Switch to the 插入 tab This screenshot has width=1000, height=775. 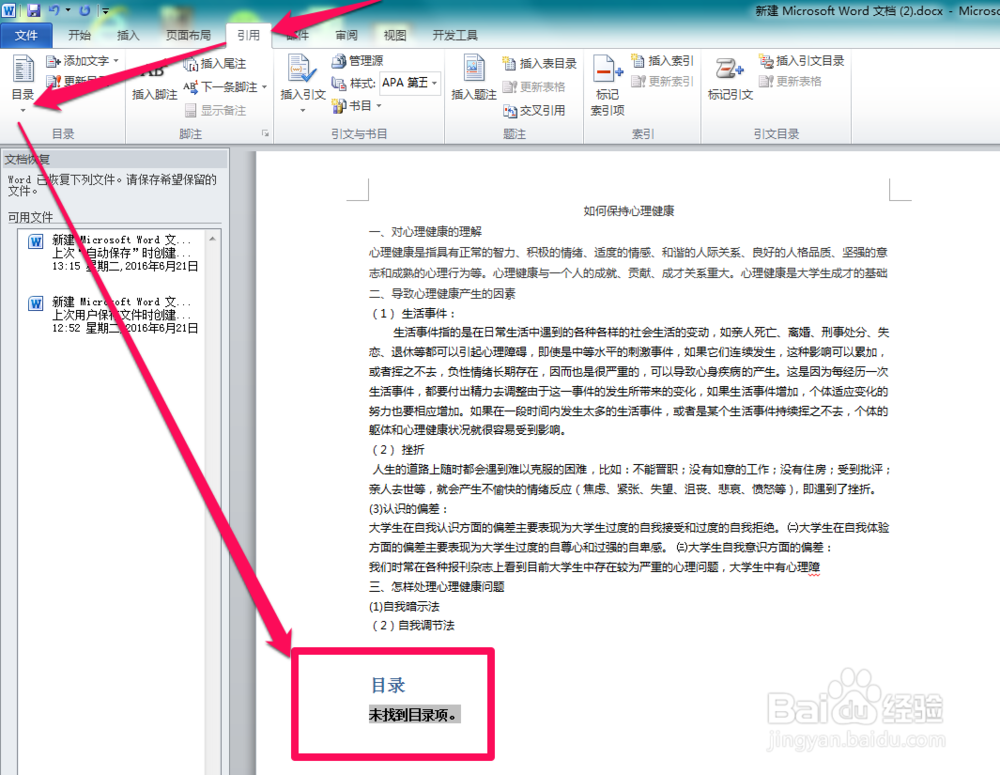(128, 35)
